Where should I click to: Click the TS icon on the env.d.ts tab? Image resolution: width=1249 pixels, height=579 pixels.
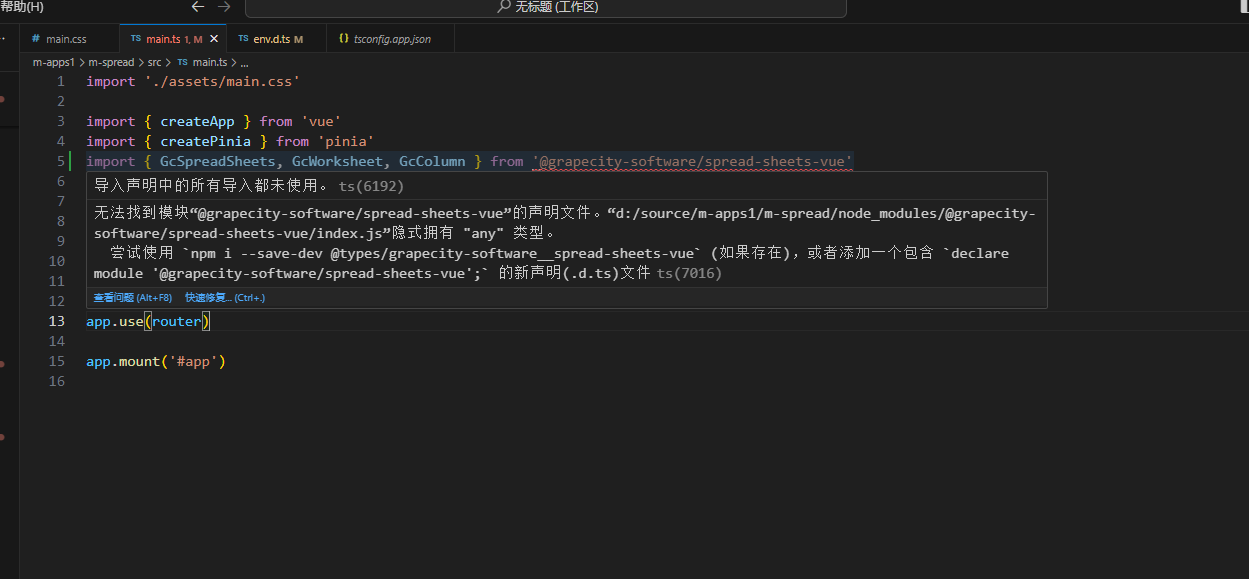click(x=243, y=39)
